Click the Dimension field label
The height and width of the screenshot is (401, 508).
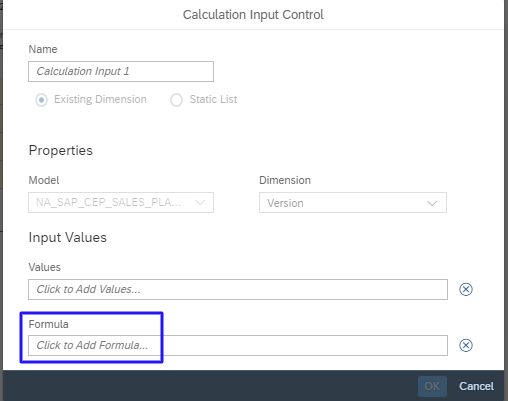tap(285, 180)
